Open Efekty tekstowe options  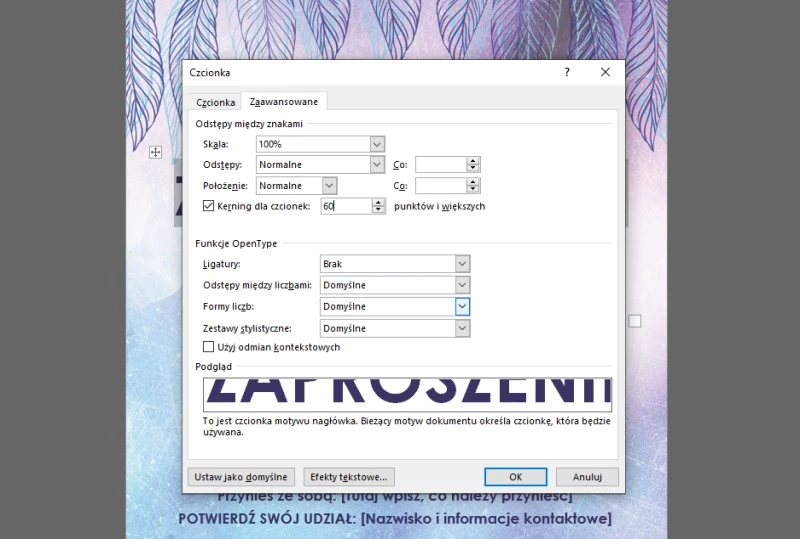pyautogui.click(x=350, y=477)
